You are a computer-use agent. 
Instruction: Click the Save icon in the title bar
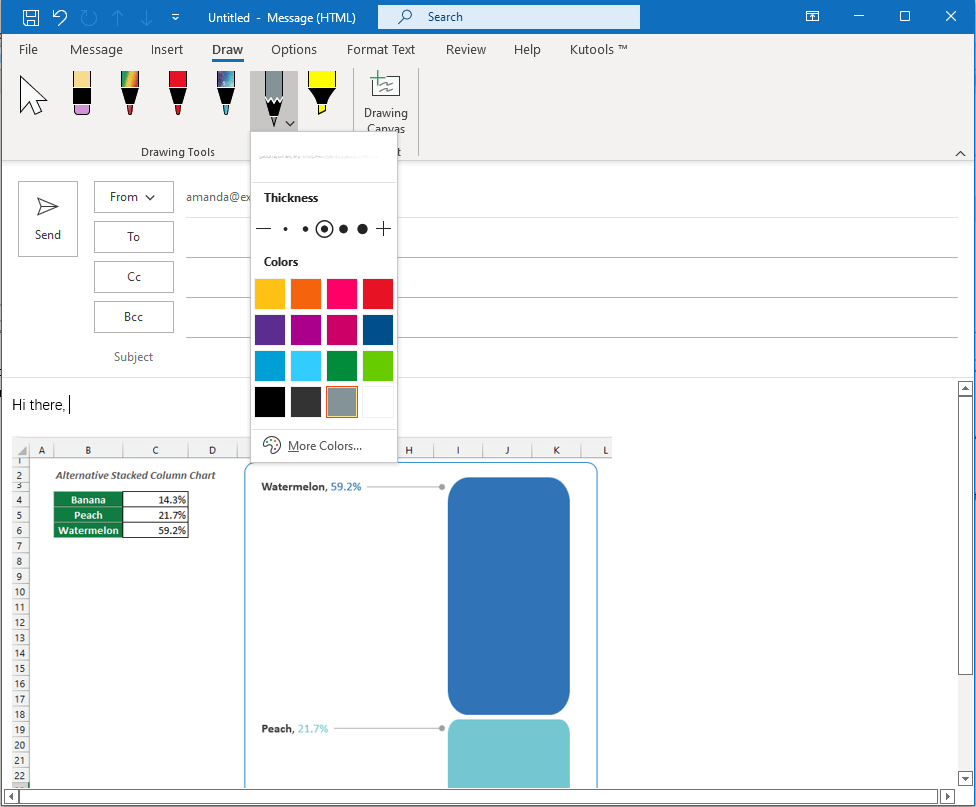point(30,17)
